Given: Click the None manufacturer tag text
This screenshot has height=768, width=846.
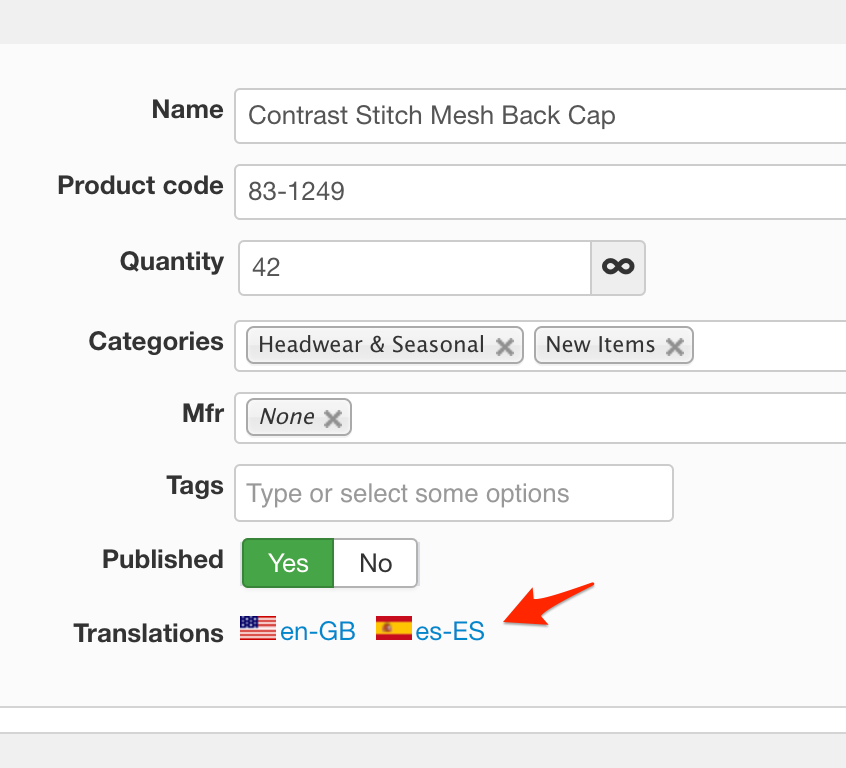Looking at the screenshot, I should 287,417.
